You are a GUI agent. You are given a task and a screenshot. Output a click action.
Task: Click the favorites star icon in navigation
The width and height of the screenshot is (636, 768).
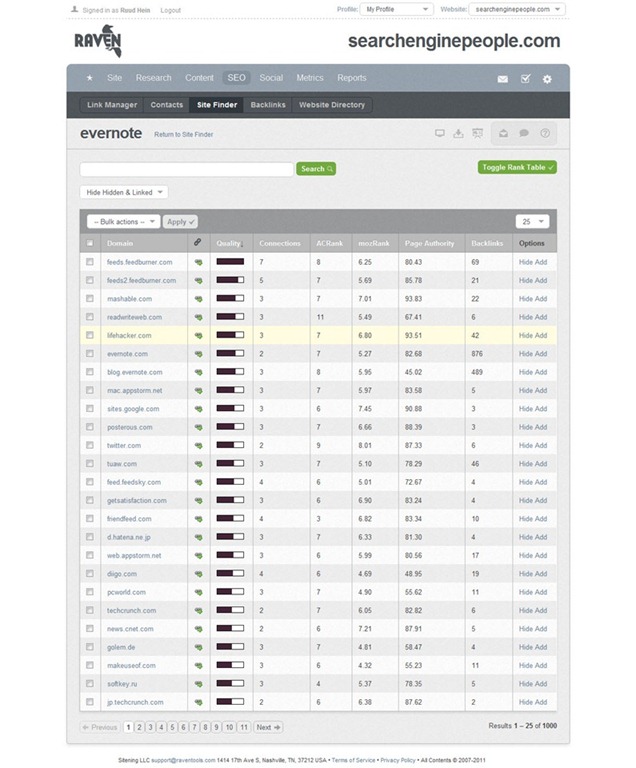[90, 78]
